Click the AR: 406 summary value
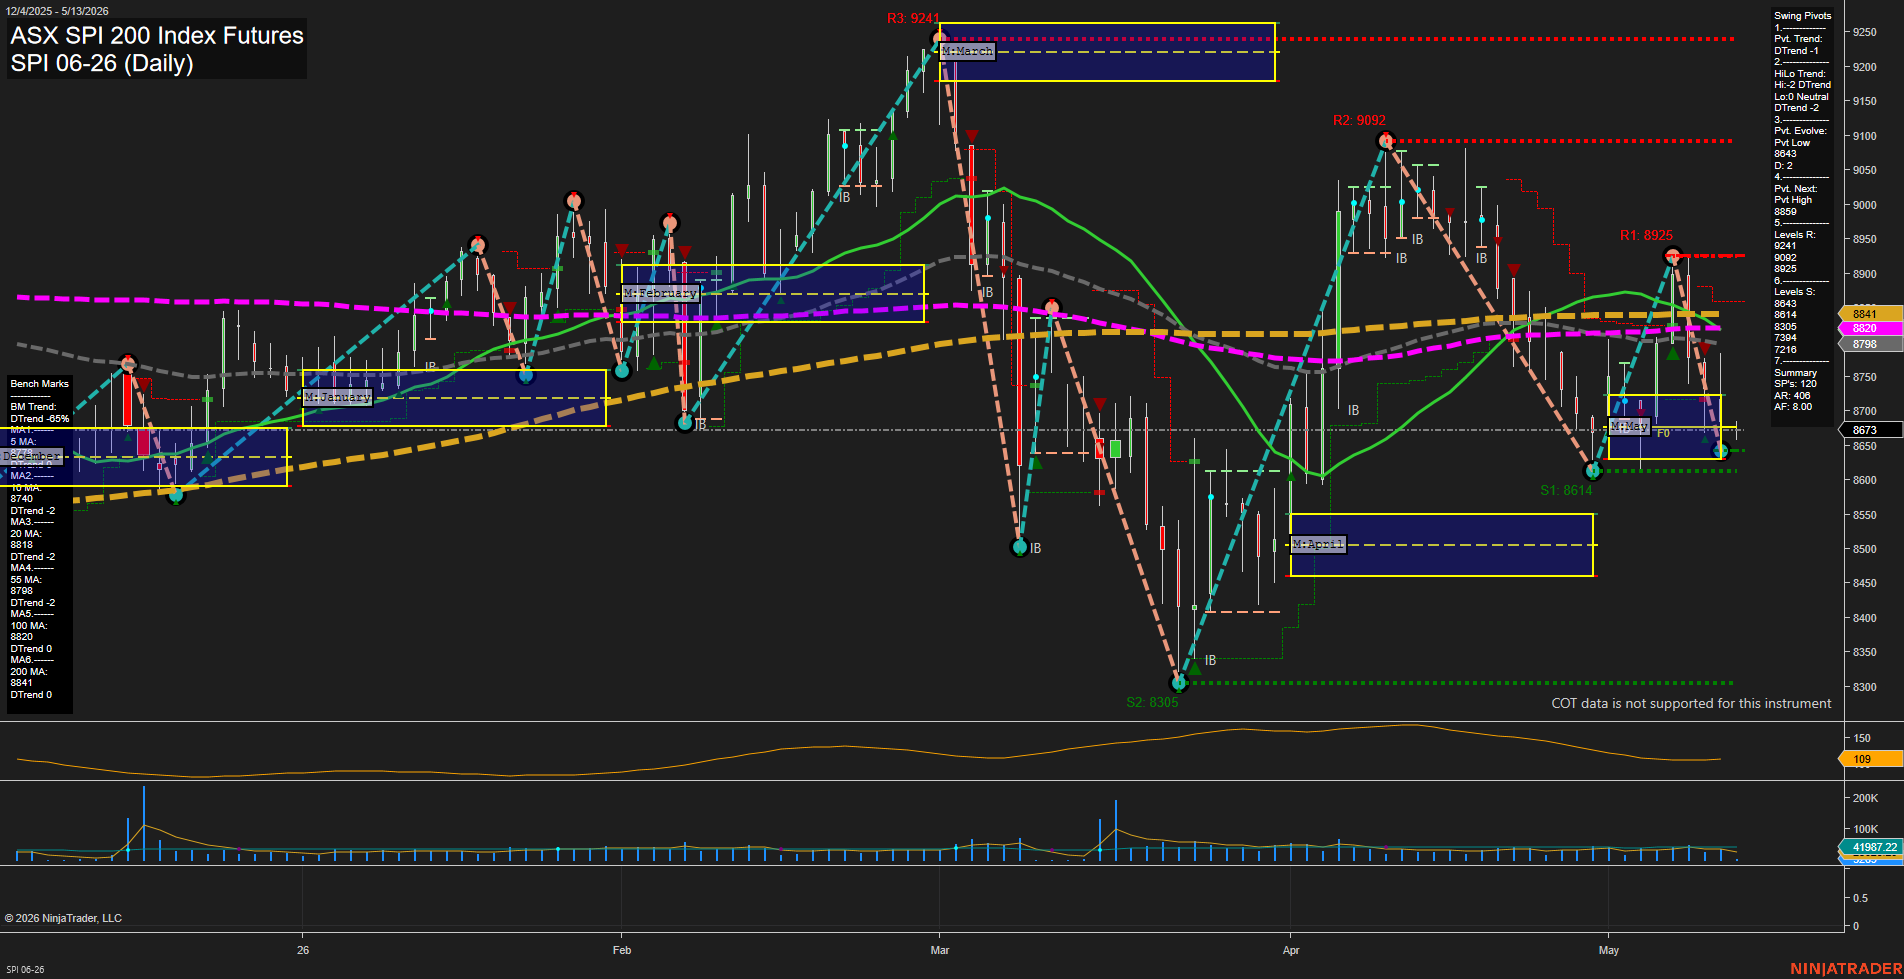This screenshot has width=1904, height=979. [x=1792, y=396]
